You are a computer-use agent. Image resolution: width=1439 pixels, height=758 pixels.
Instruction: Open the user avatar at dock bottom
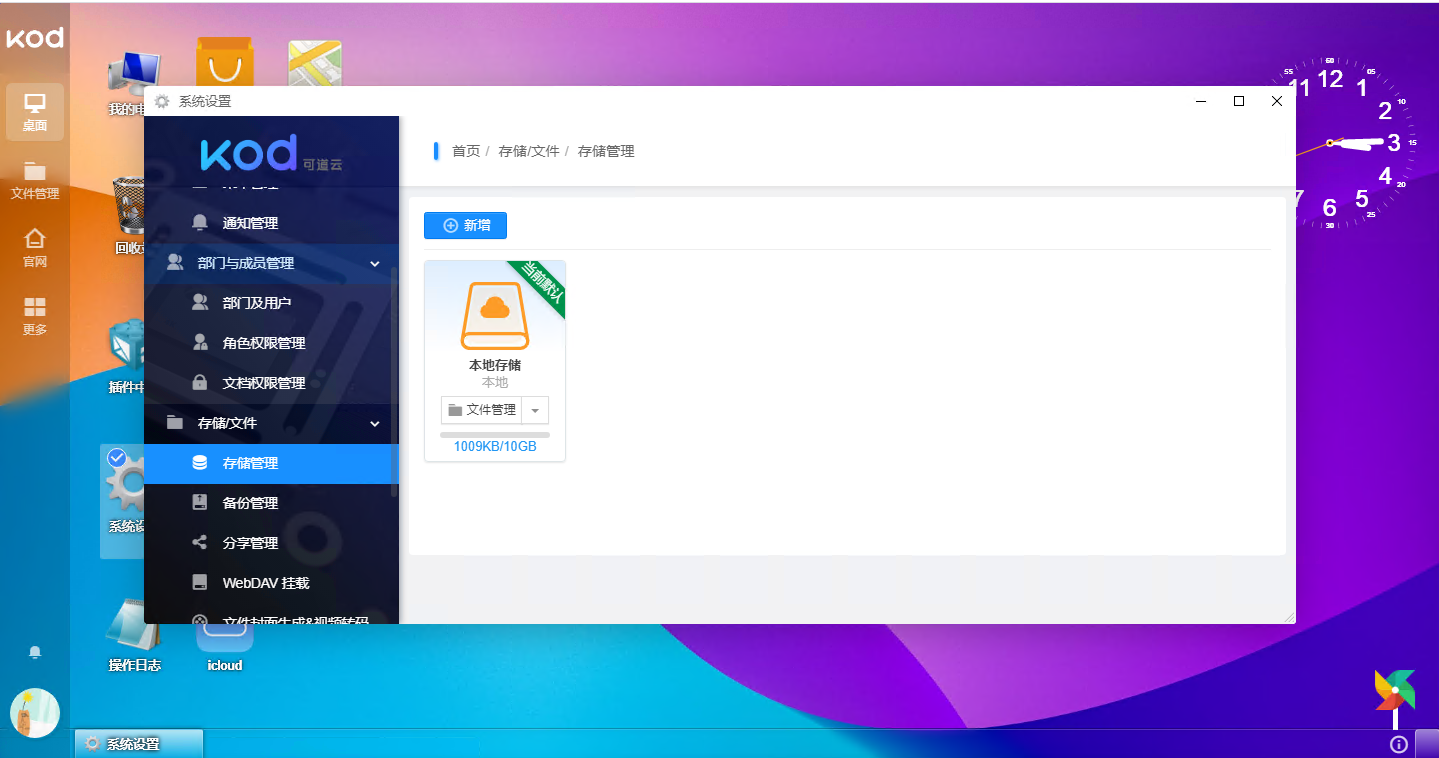click(35, 713)
